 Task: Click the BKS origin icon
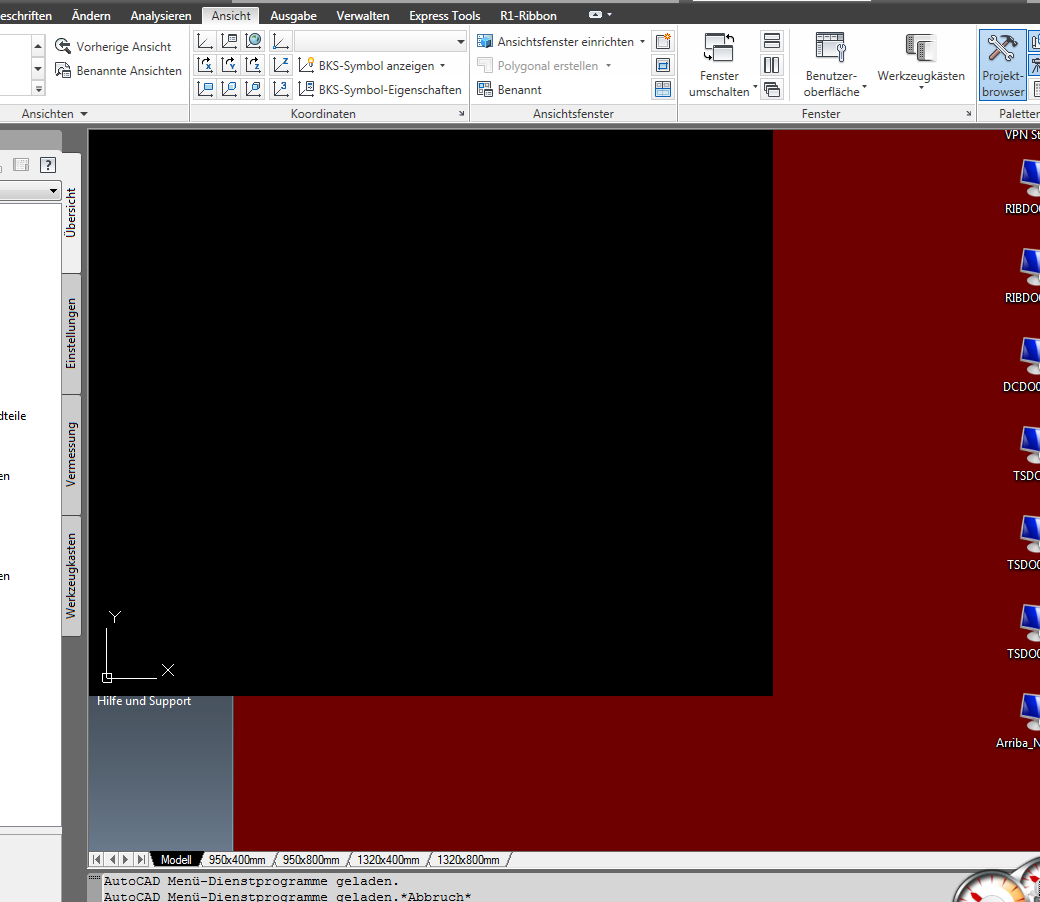coord(281,42)
